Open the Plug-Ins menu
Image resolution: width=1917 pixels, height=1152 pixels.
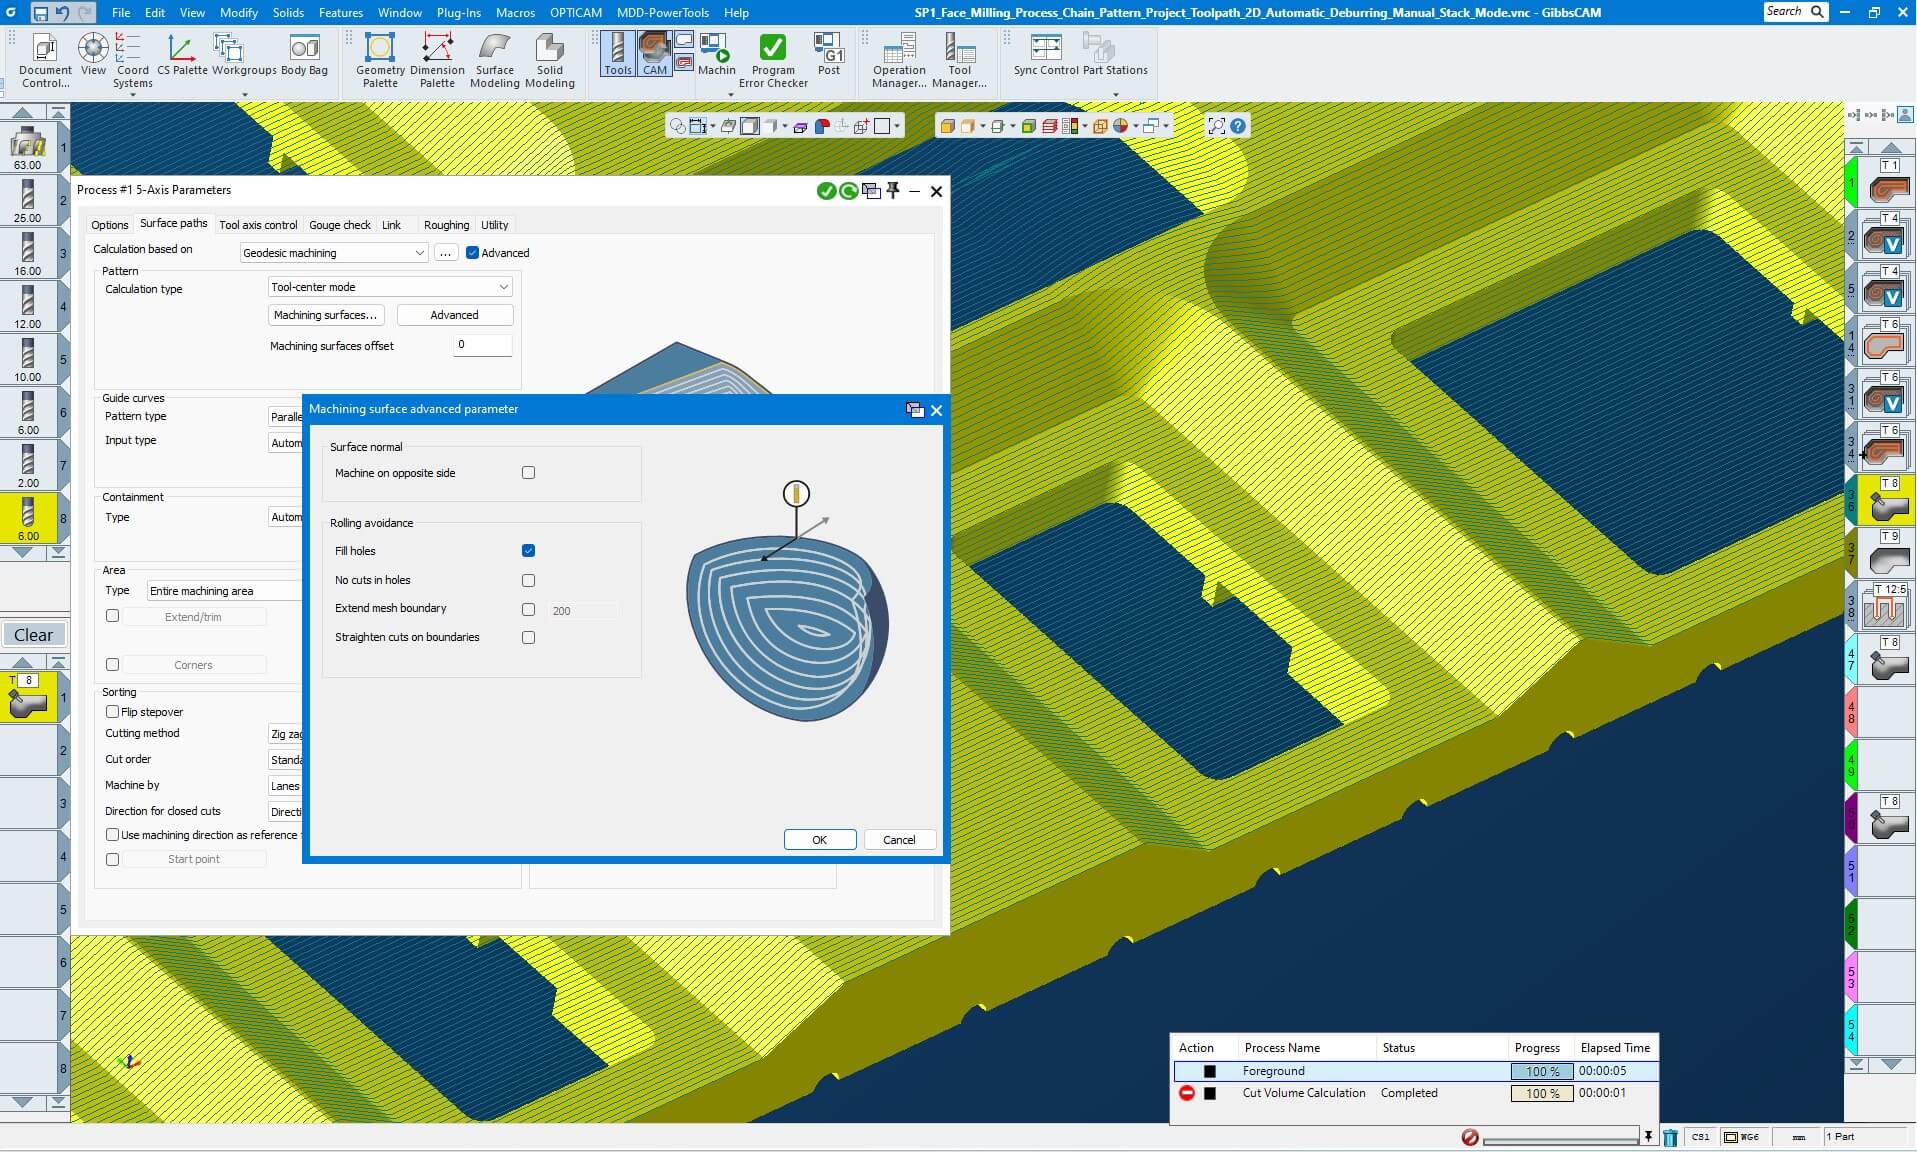pyautogui.click(x=458, y=13)
